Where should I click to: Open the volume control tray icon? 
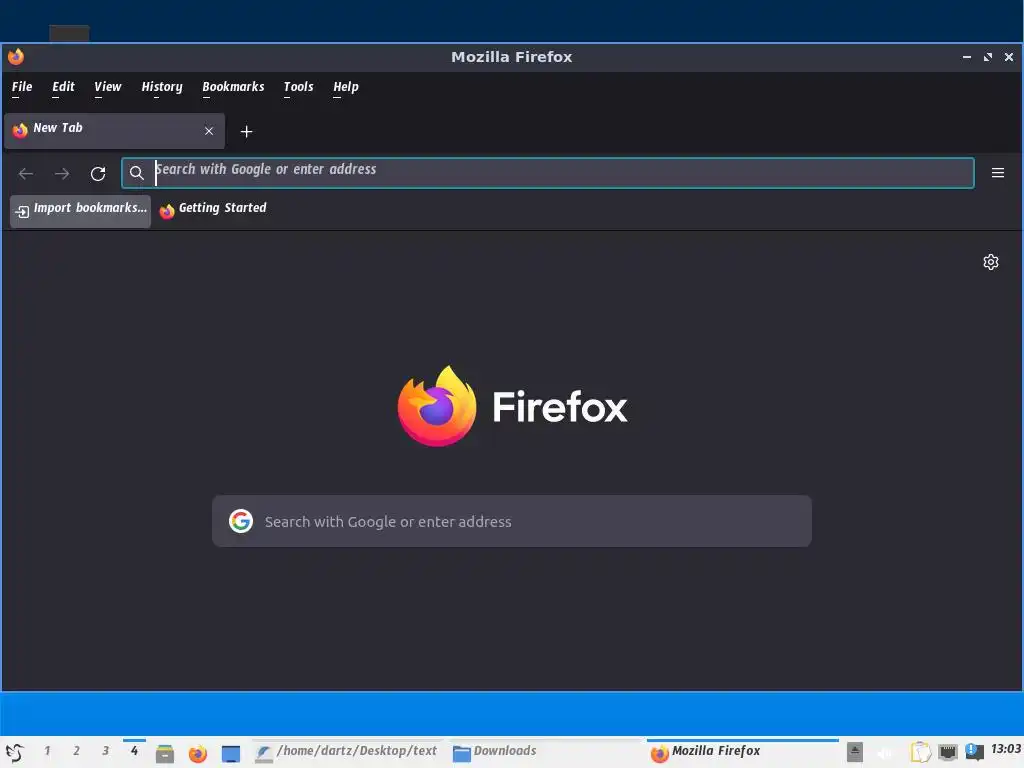(886, 752)
